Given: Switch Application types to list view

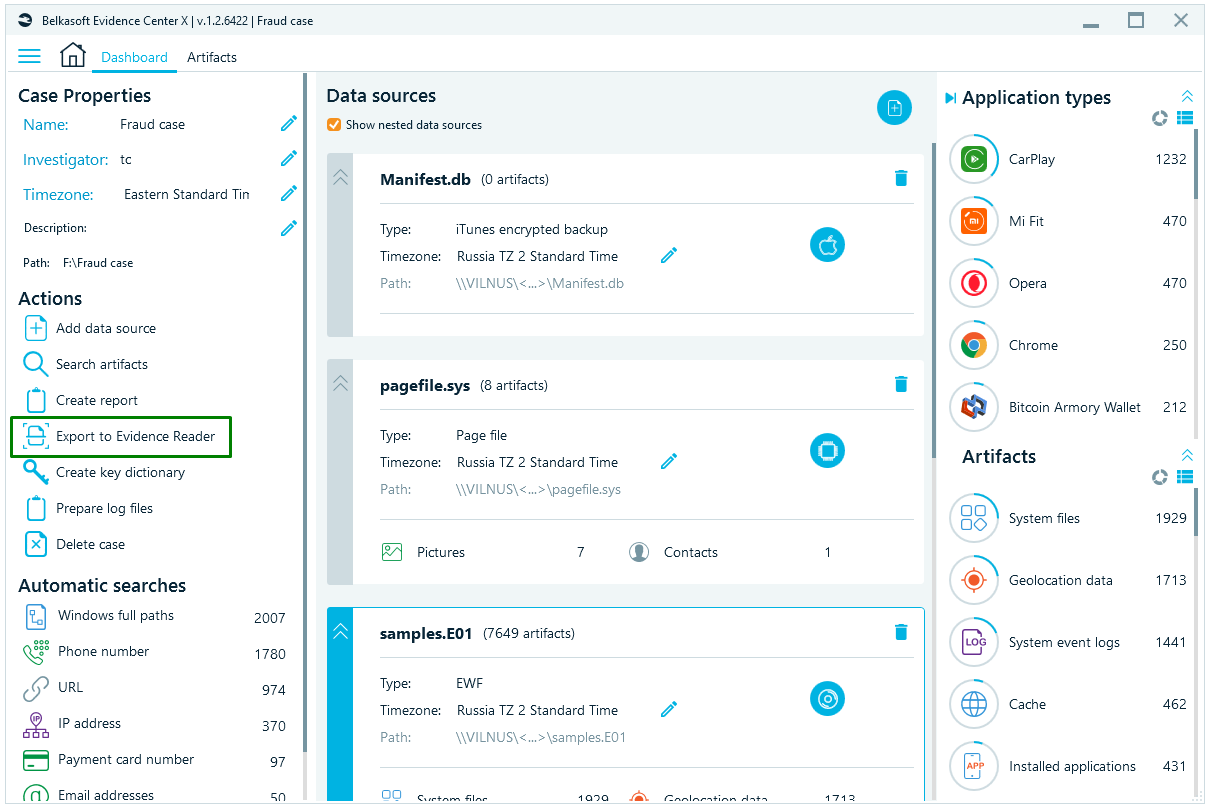Looking at the screenshot, I should tap(1185, 118).
